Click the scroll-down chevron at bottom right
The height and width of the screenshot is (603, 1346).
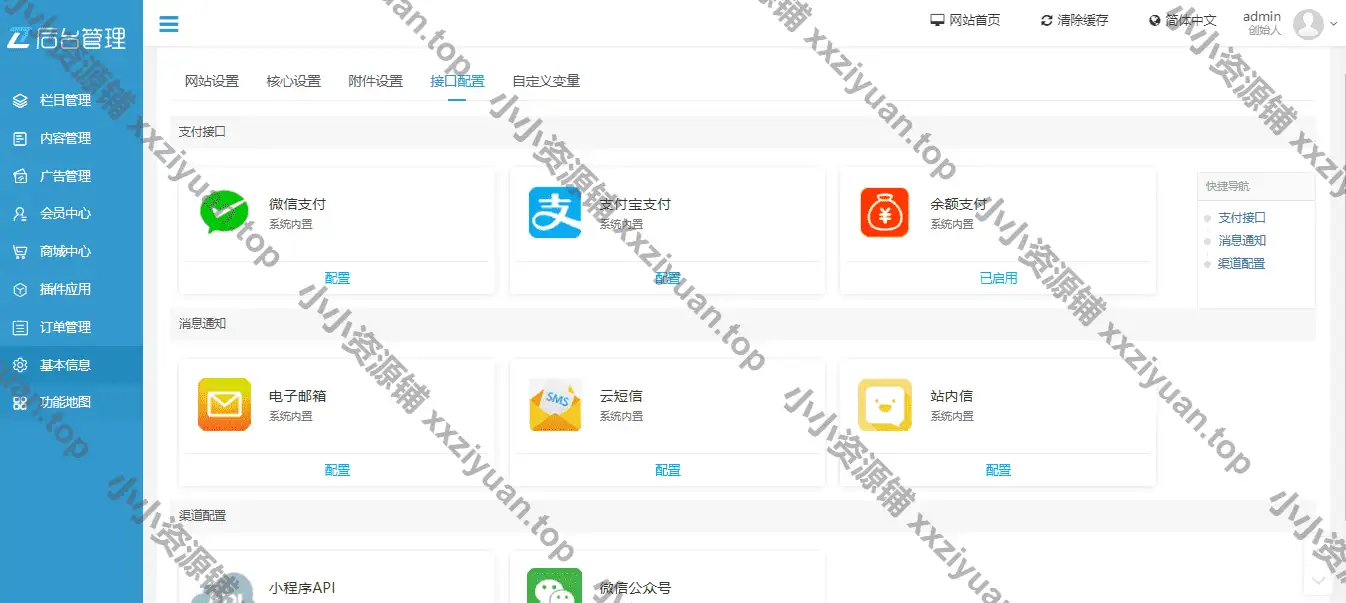pos(1318,580)
